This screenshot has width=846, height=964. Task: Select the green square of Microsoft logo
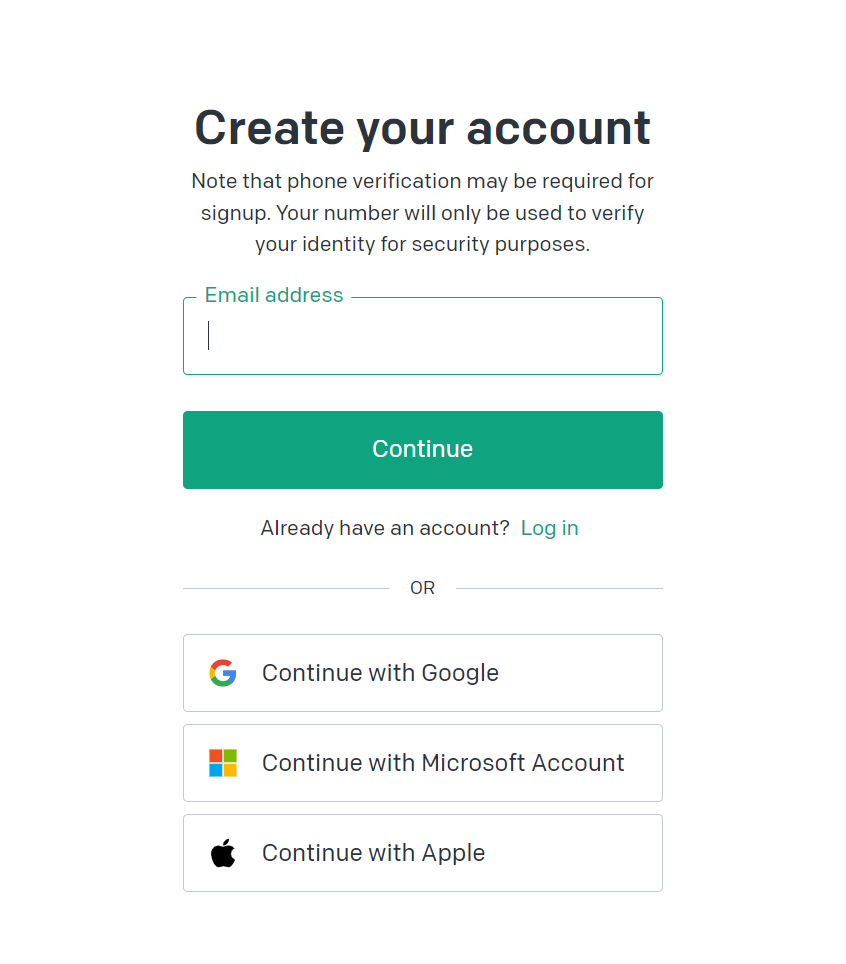228,756
